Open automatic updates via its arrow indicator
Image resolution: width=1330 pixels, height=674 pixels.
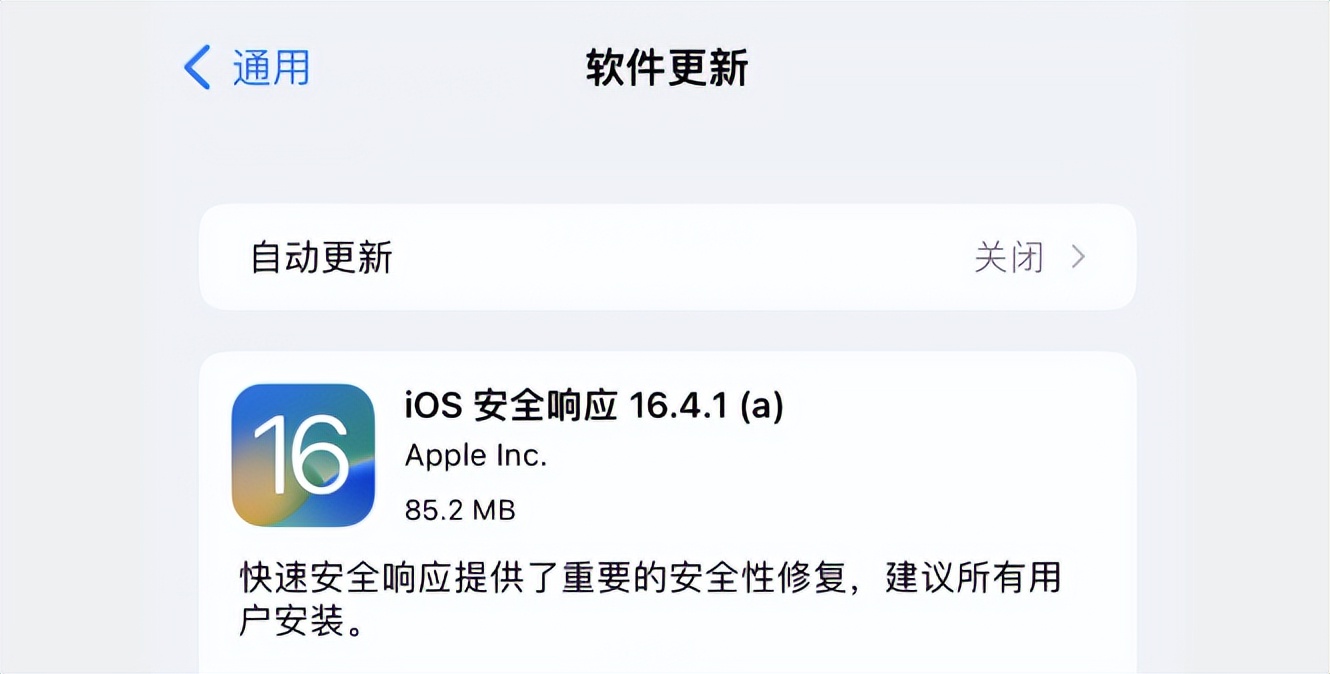(1078, 258)
